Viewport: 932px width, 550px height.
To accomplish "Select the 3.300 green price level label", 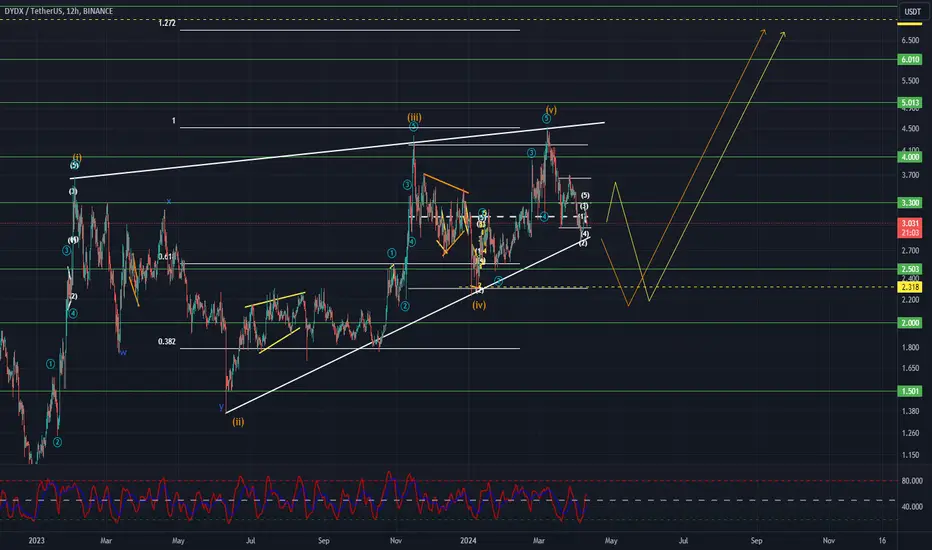I will (x=909, y=203).
